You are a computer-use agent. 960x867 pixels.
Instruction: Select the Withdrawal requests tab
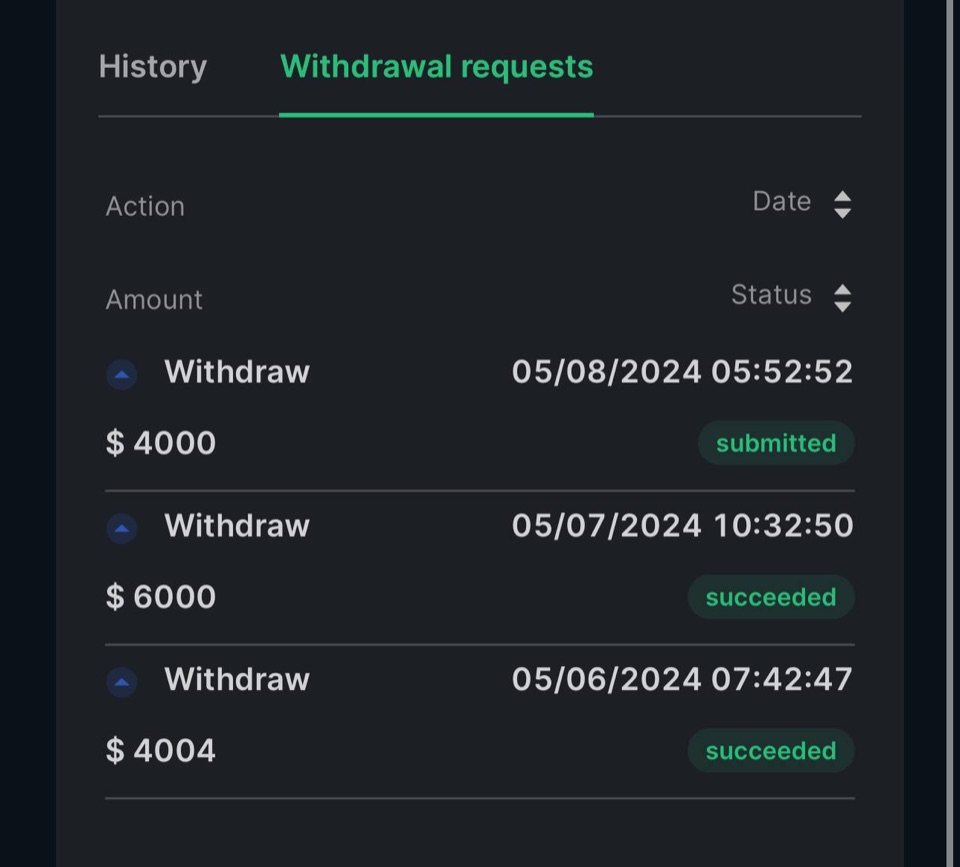click(437, 66)
